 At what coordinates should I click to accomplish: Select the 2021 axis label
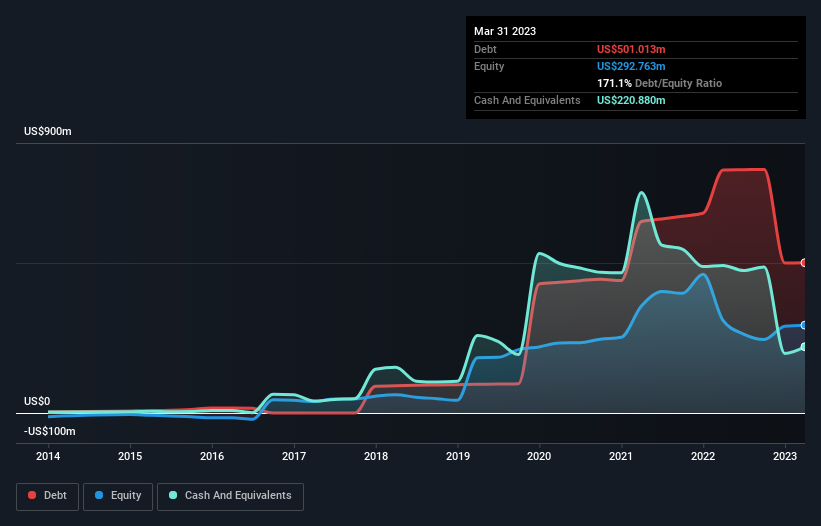[621, 456]
